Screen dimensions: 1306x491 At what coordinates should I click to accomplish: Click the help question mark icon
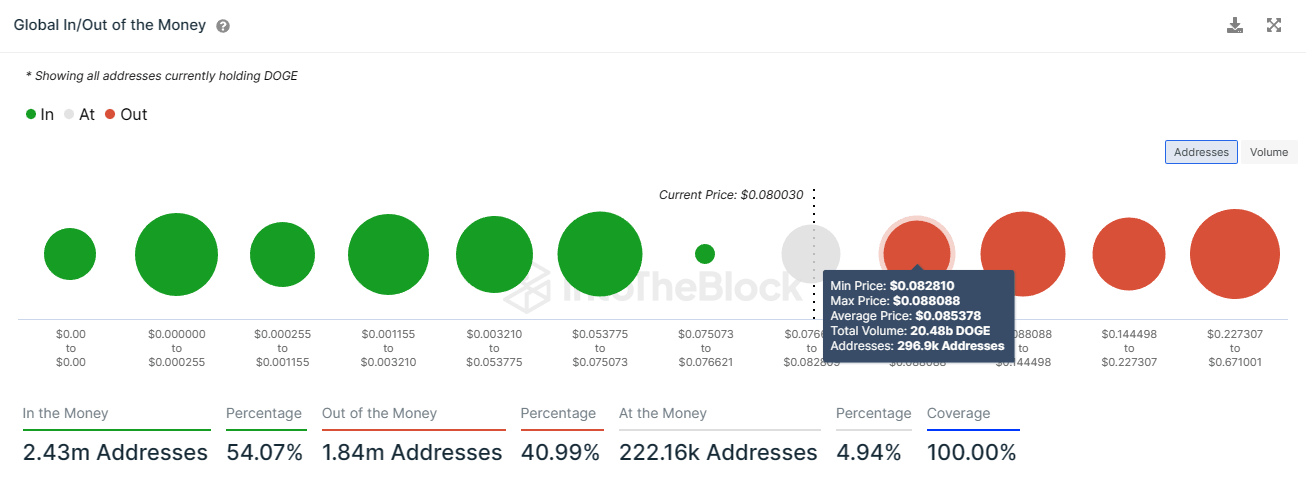pos(223,26)
